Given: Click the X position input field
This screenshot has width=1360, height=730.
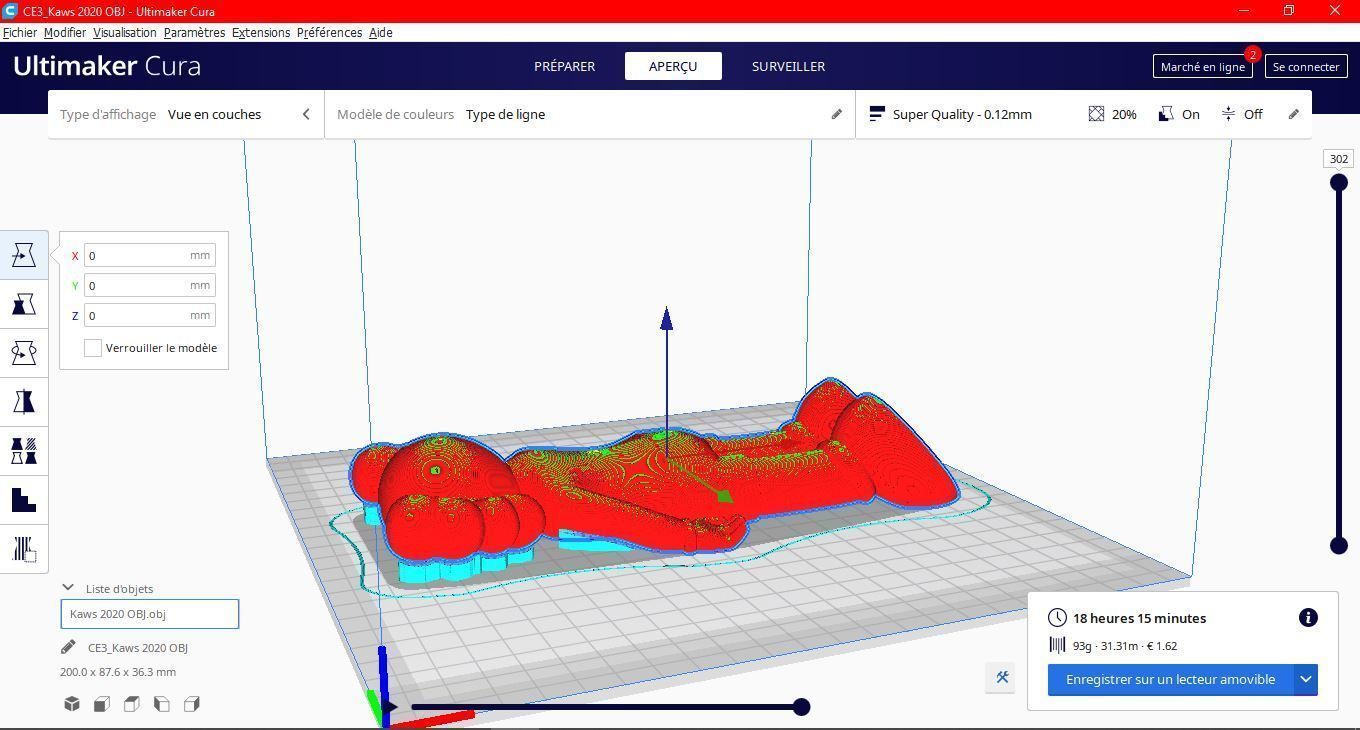Looking at the screenshot, I should click(x=150, y=255).
